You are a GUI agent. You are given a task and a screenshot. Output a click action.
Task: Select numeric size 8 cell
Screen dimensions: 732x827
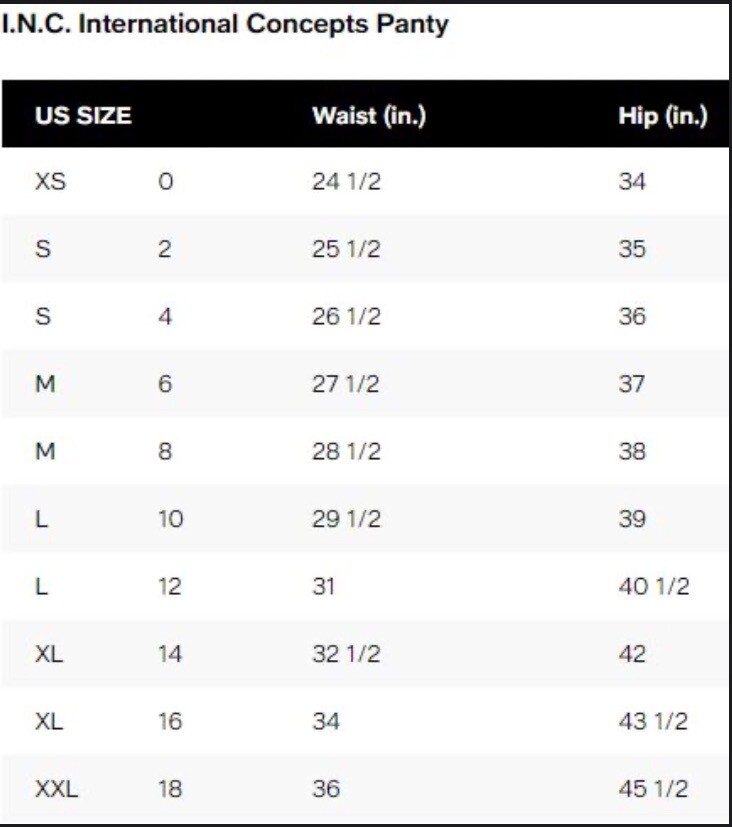coord(165,451)
